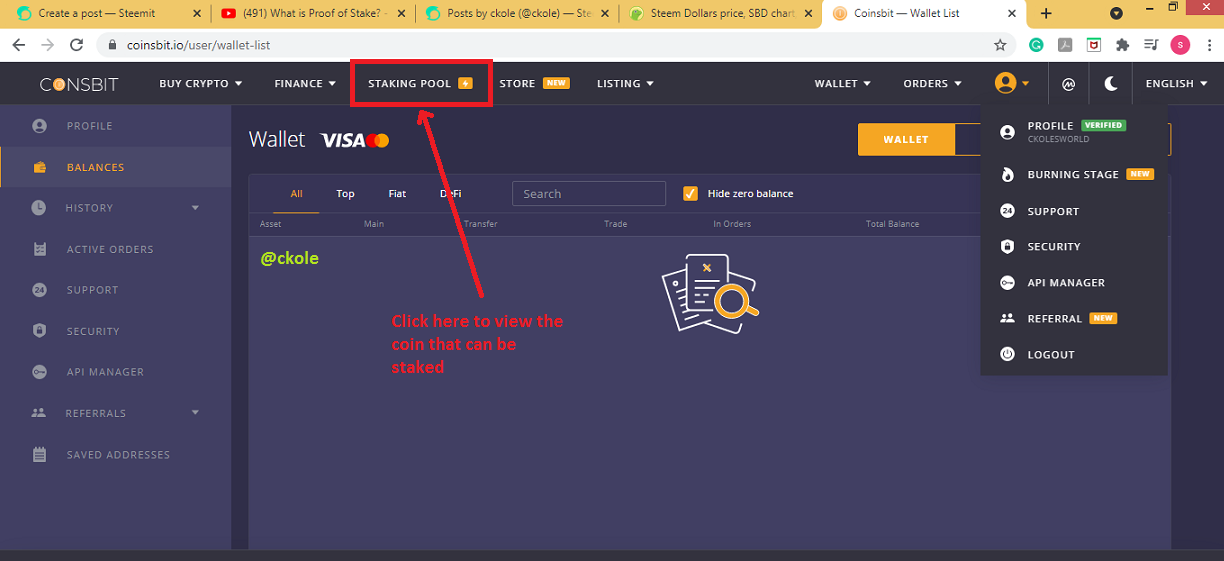
Task: Click the Saved Addresses icon in sidebar
Action: coord(40,455)
